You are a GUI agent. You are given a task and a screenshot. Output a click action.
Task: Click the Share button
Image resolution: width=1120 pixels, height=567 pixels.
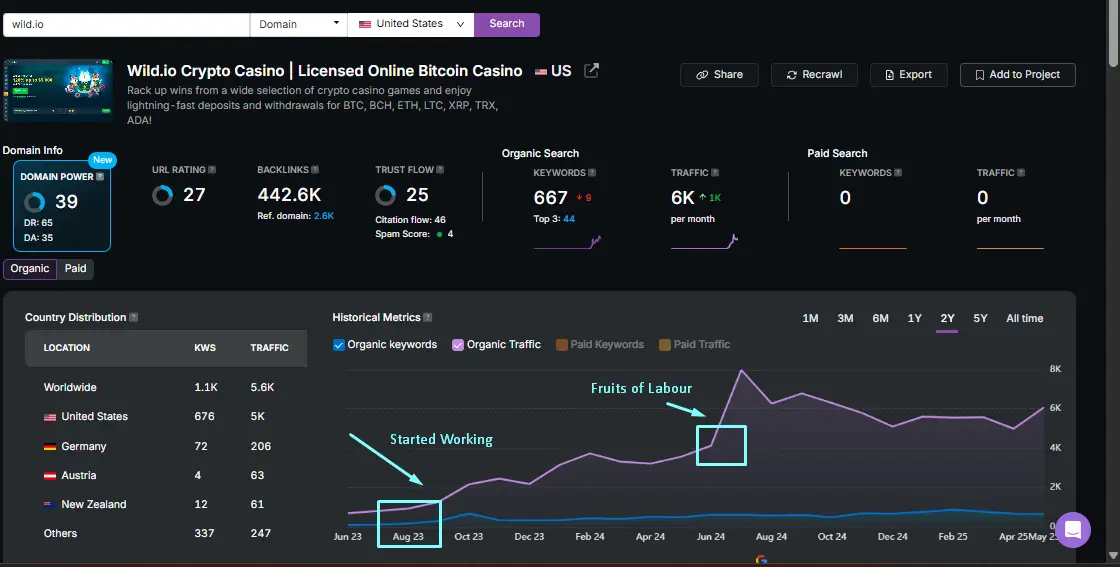[x=719, y=75]
